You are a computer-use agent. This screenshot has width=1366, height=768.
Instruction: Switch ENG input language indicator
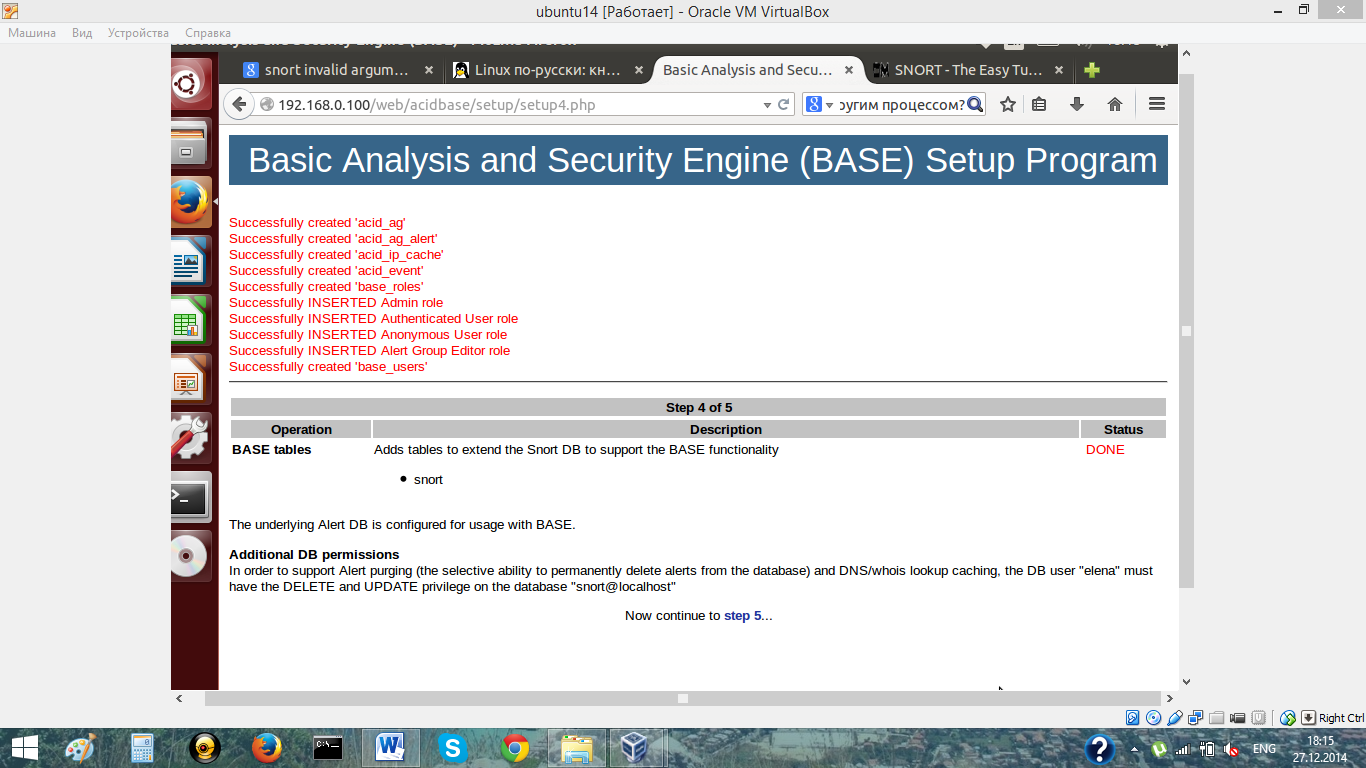click(x=1264, y=749)
